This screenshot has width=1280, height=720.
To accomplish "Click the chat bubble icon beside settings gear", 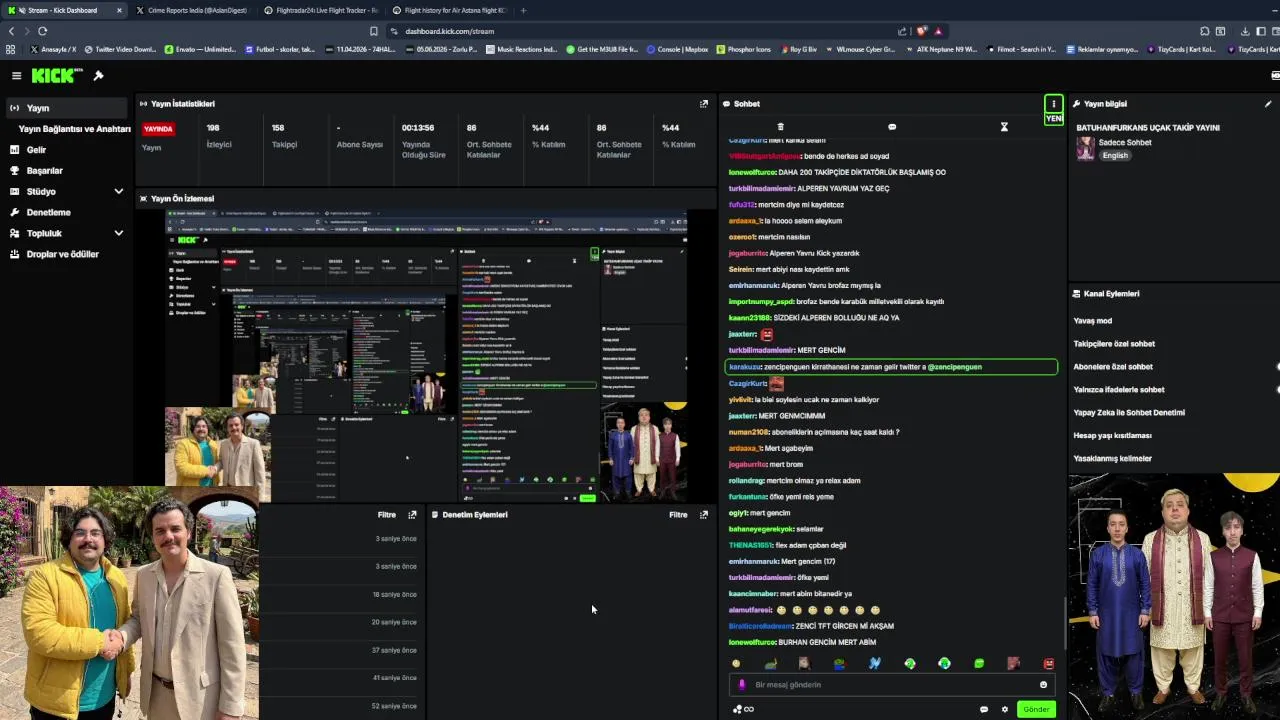I will coord(984,709).
